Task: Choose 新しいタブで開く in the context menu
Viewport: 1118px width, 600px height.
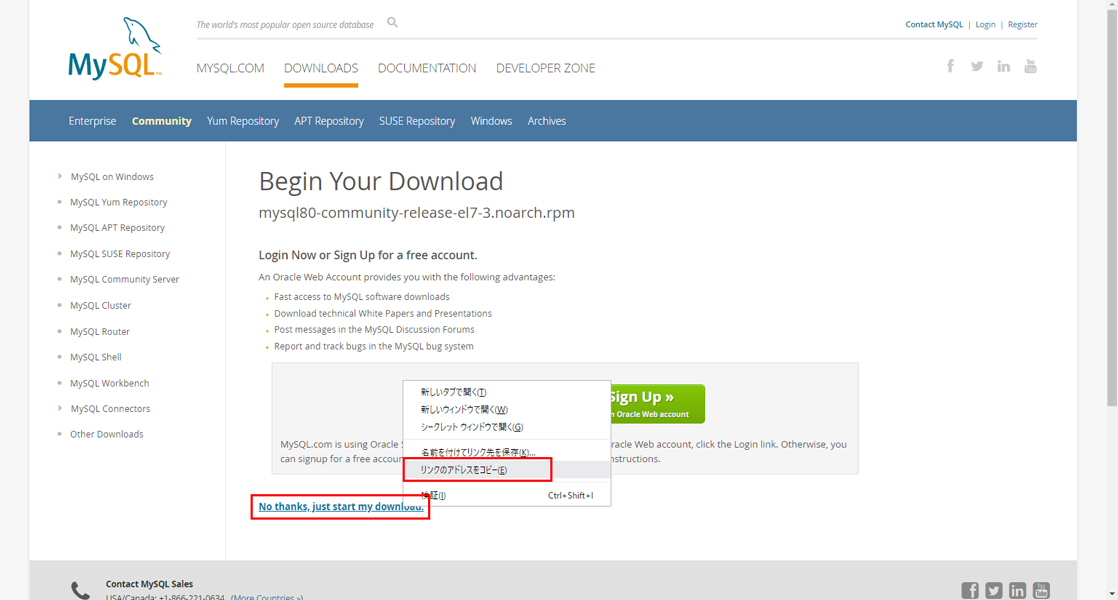Action: point(506,392)
